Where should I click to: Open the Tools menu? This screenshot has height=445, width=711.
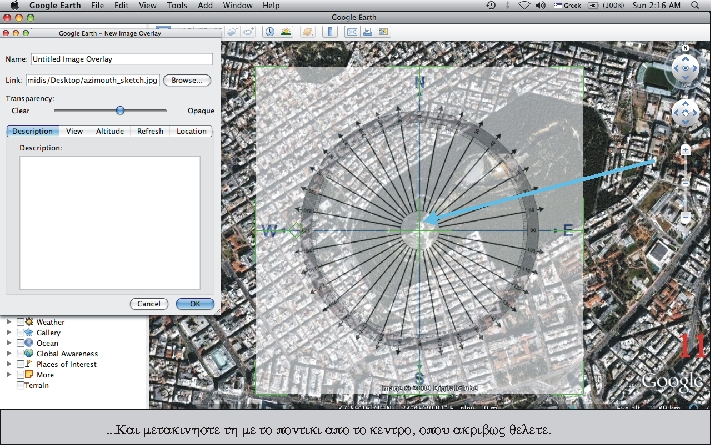coord(177,5)
